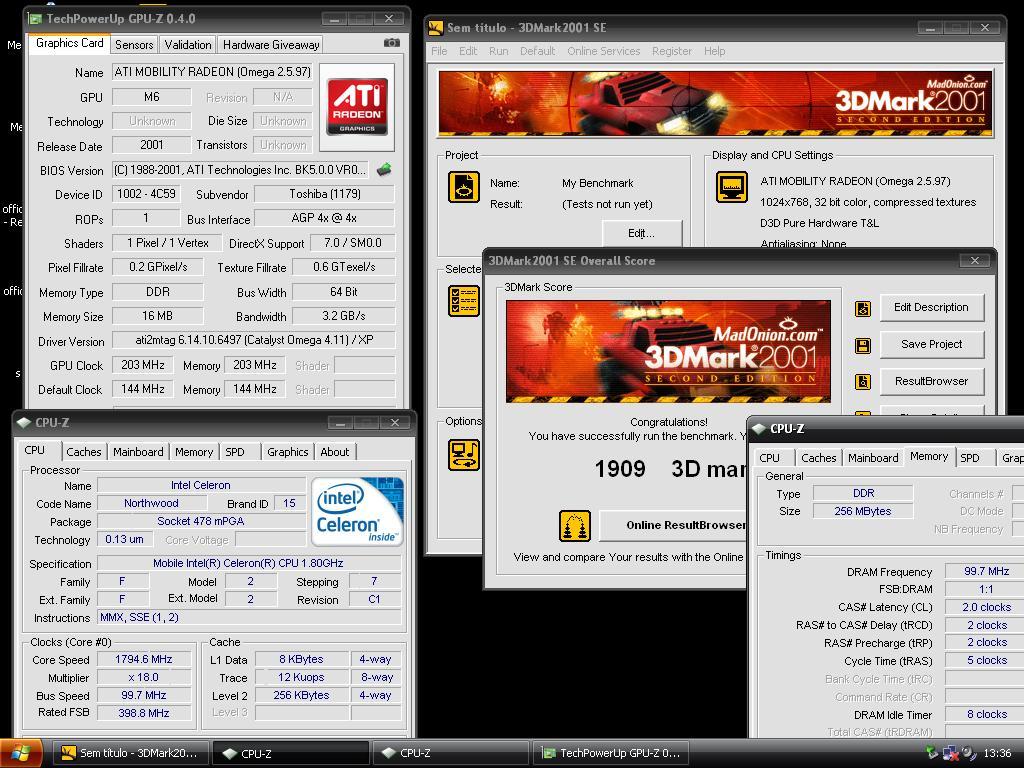
Task: Open the Hardware Giveaway tab in GPU-Z
Action: tap(270, 44)
